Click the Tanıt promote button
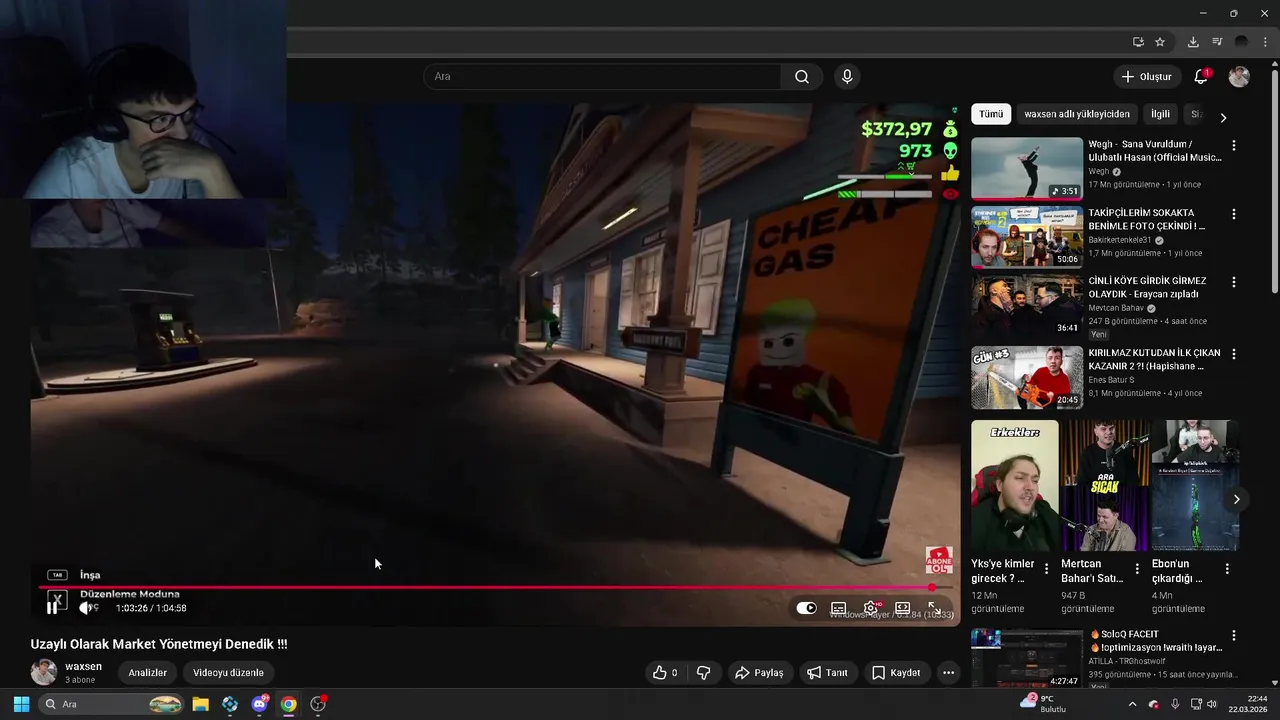The width and height of the screenshot is (1280, 720). click(x=828, y=673)
